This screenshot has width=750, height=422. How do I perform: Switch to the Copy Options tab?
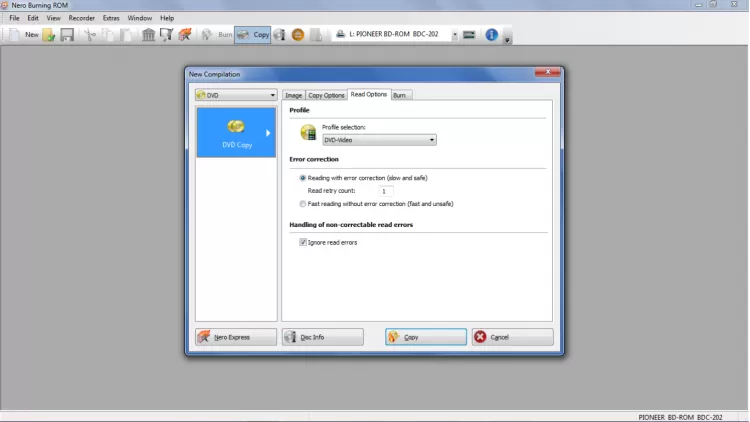pos(326,95)
